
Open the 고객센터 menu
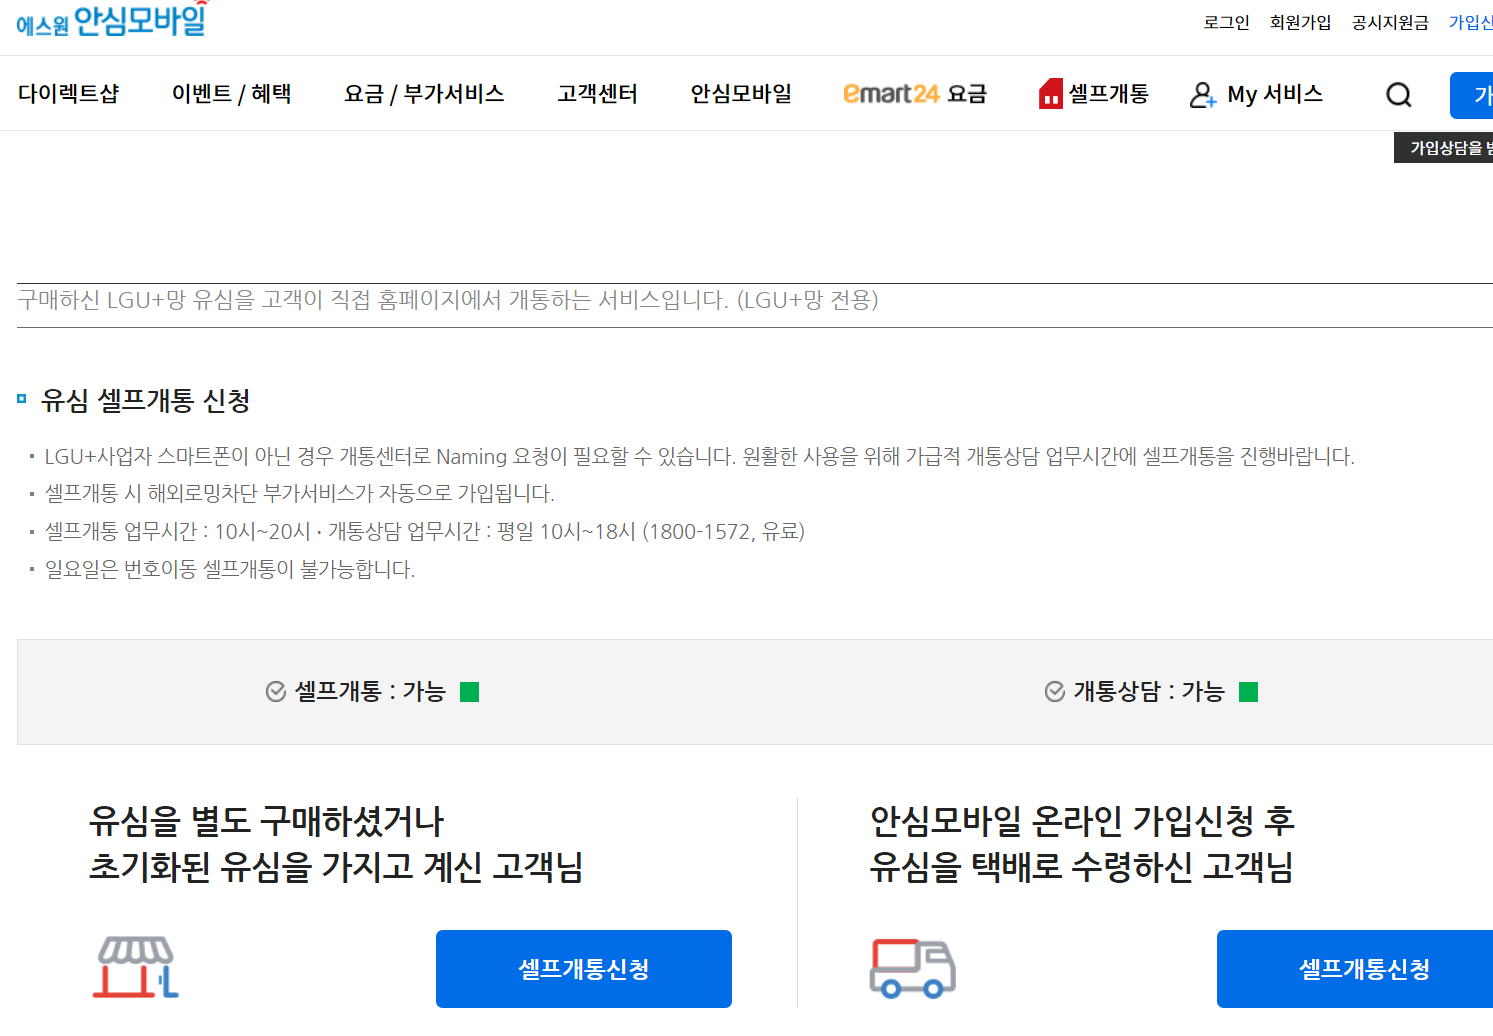point(598,94)
